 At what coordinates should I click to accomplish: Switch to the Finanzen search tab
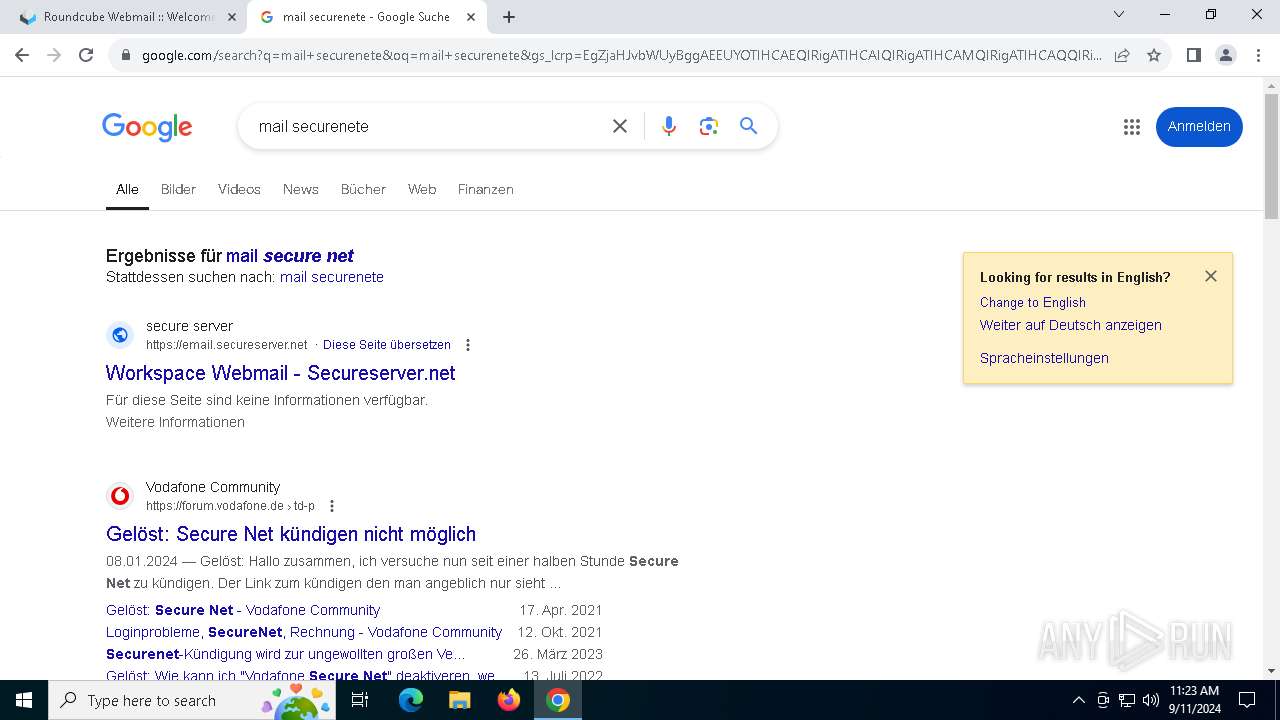tap(486, 189)
